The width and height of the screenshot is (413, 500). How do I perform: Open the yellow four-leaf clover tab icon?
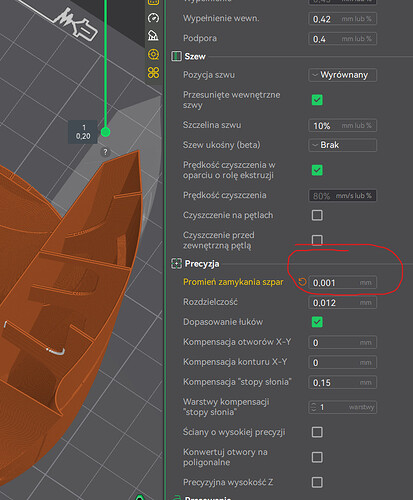coord(153,72)
